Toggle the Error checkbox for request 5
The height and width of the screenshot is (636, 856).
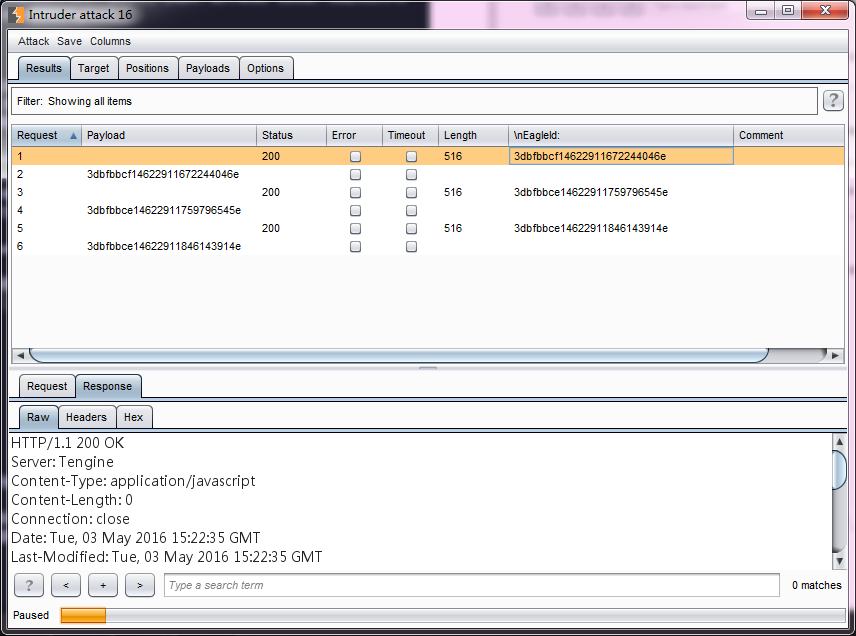pos(355,229)
